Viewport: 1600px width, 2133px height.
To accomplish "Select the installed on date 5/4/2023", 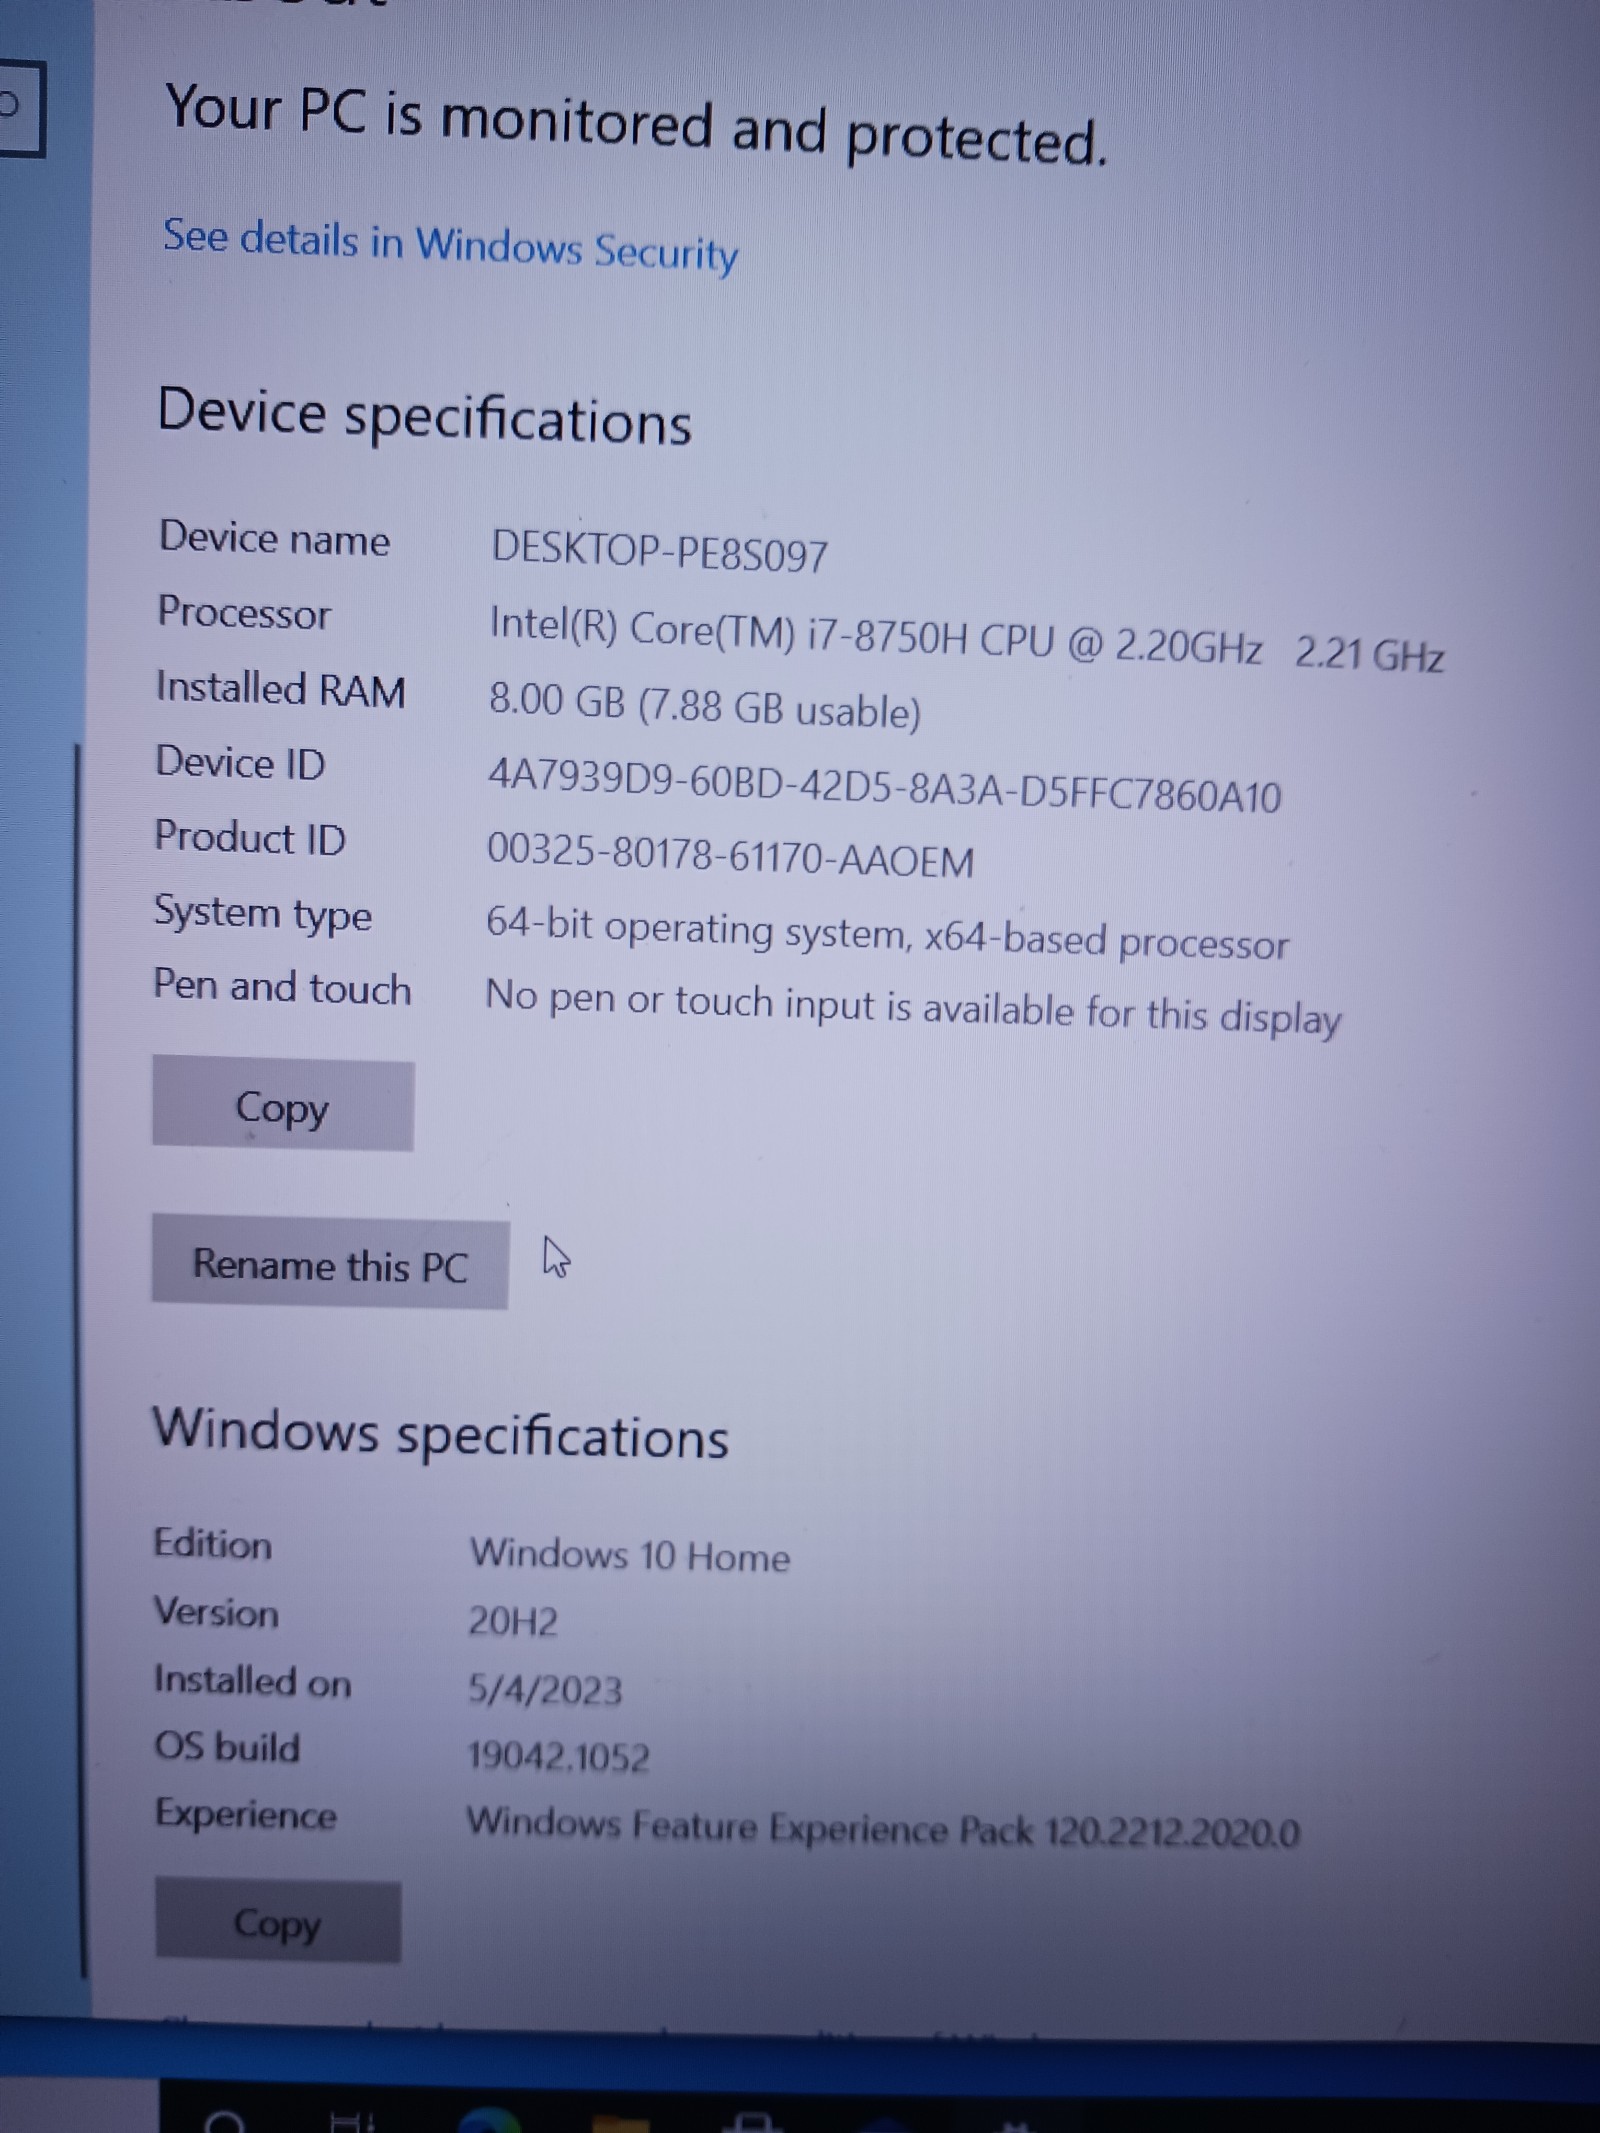I will (545, 1690).
